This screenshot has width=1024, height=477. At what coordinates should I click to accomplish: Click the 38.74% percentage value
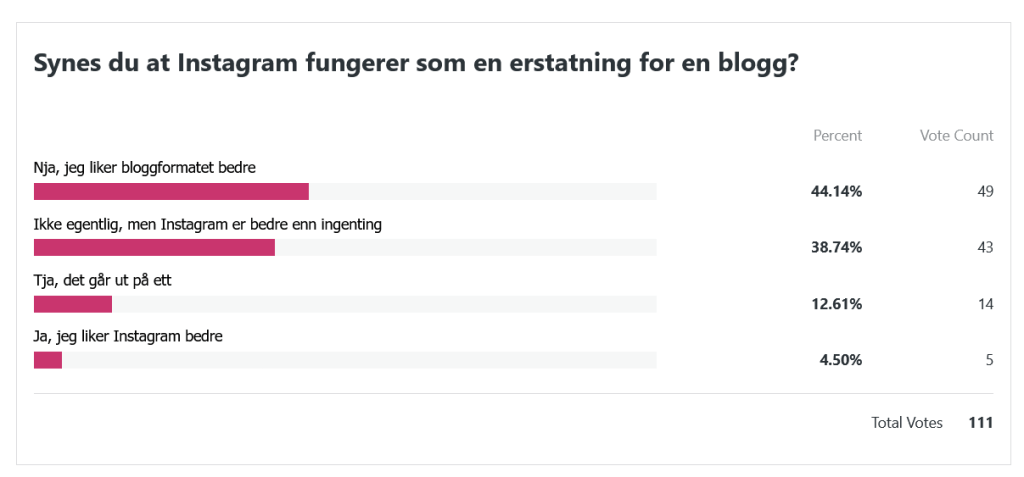click(836, 247)
